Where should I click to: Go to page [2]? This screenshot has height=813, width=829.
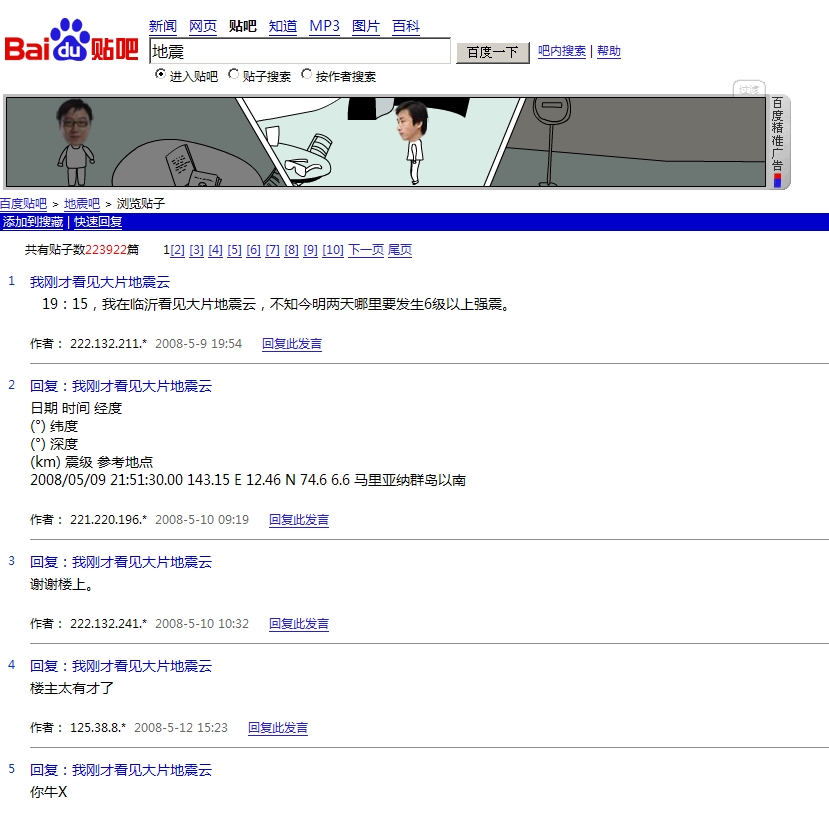pos(177,250)
